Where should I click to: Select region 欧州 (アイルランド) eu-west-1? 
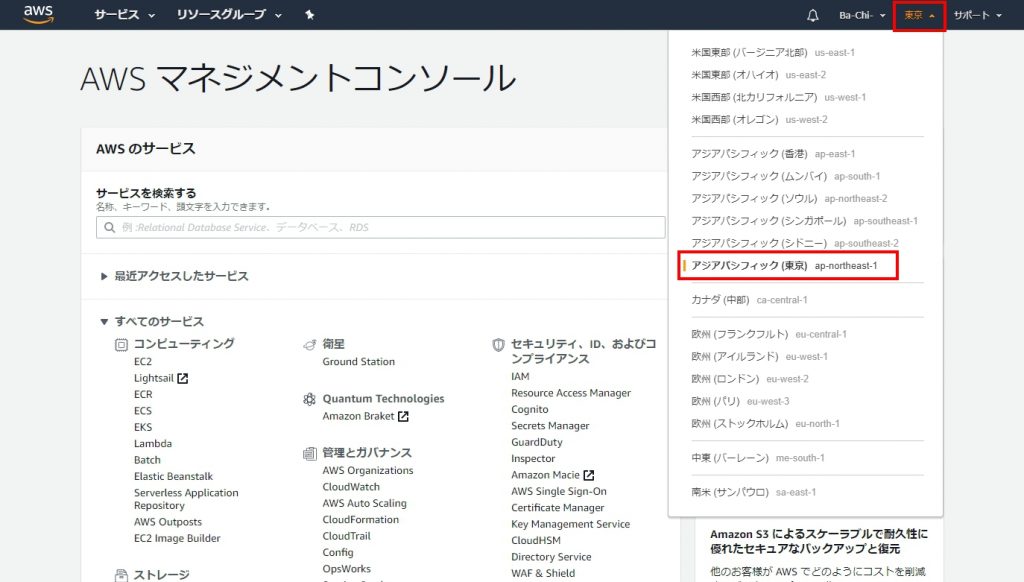click(x=759, y=357)
